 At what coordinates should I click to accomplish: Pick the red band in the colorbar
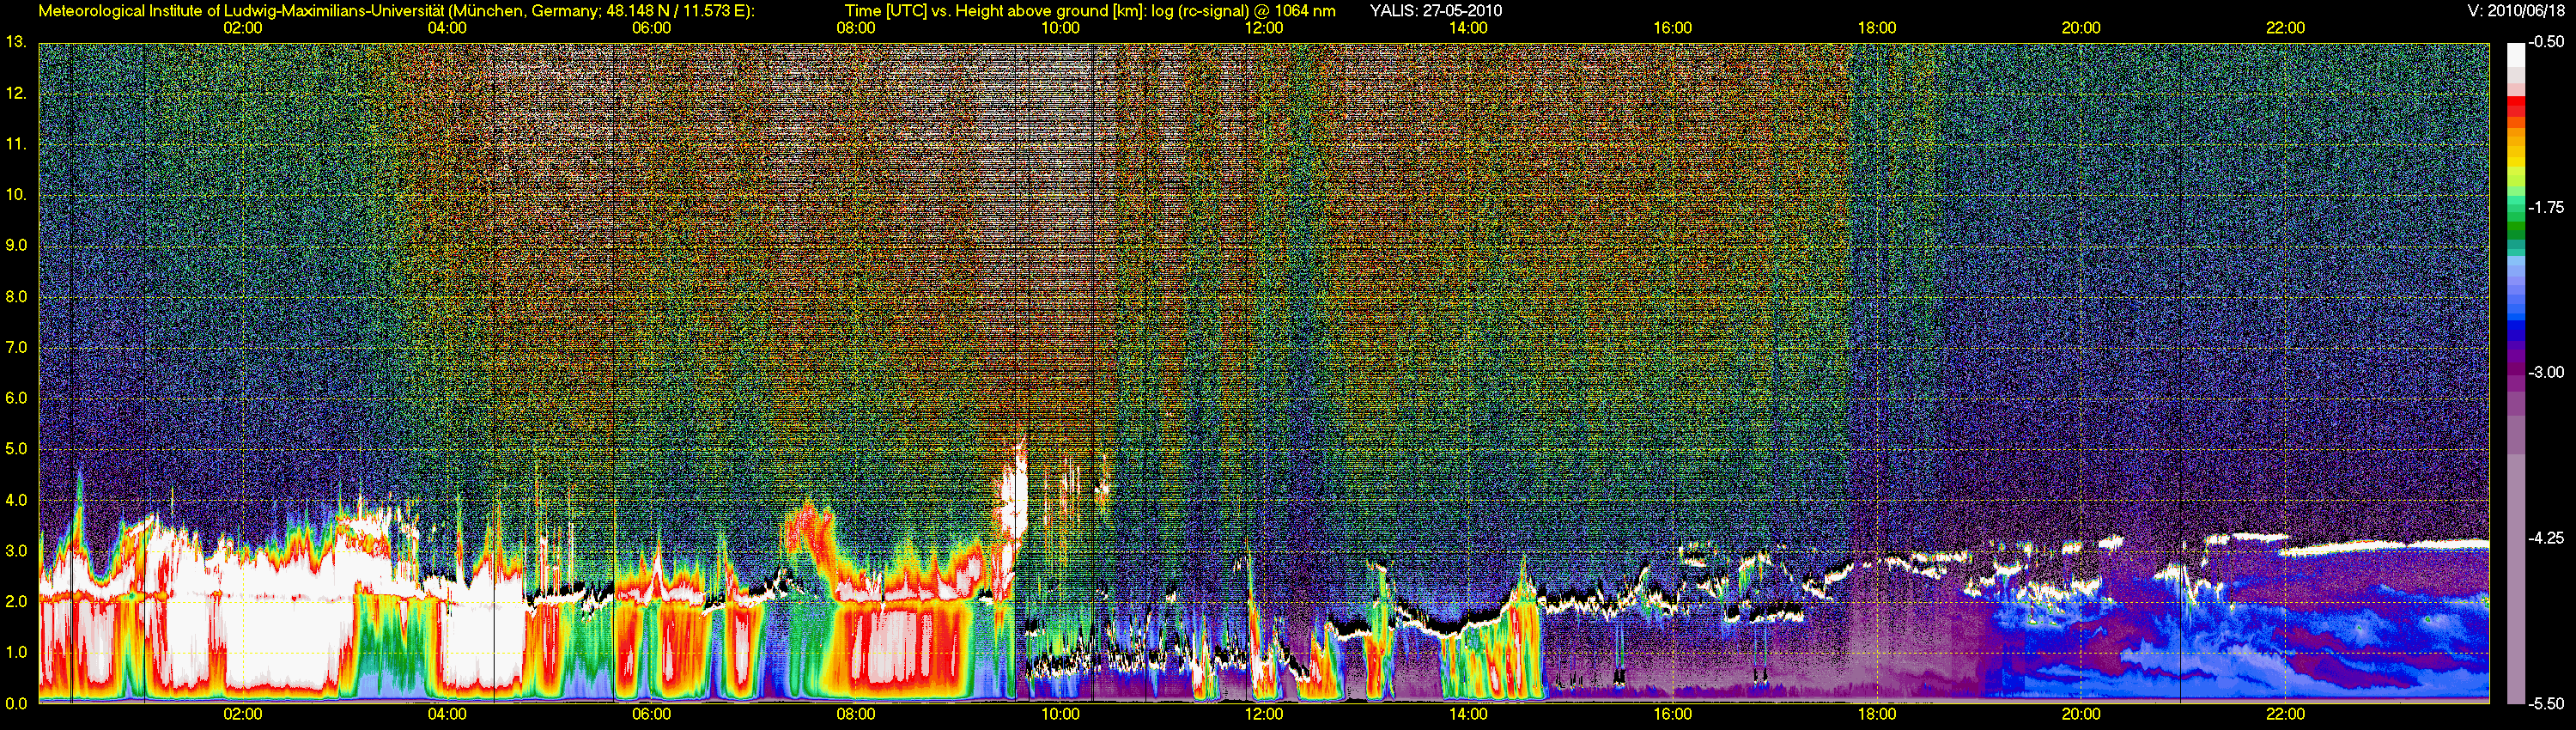[2516, 105]
